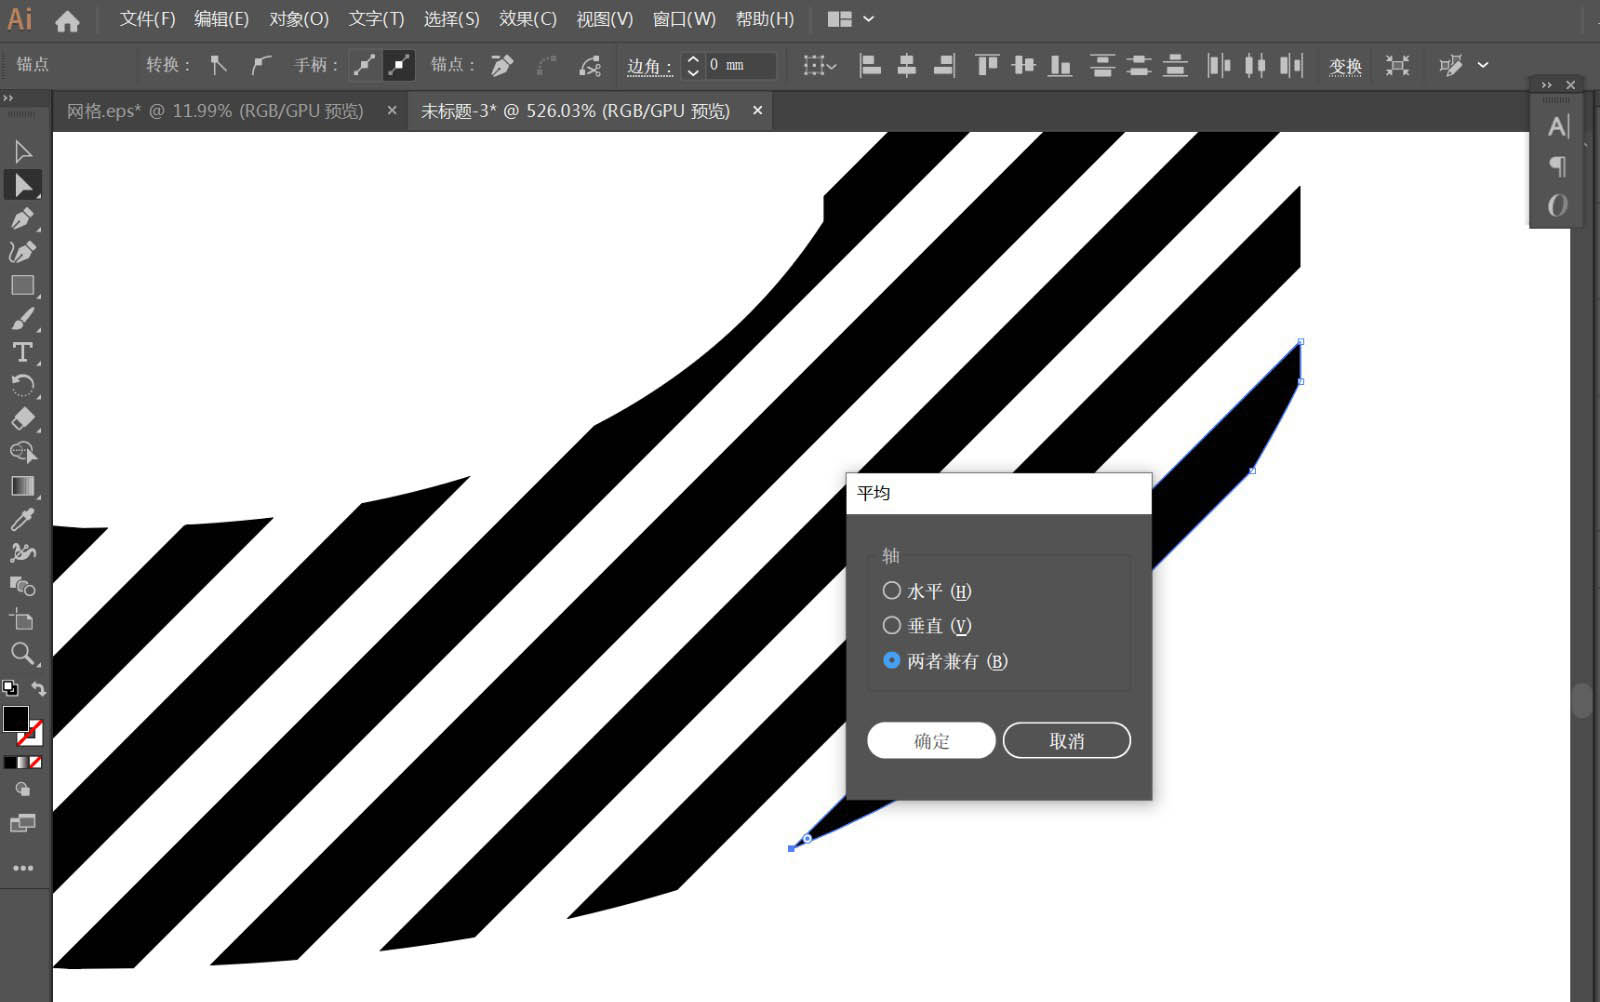1600x1002 pixels.
Task: Select the Paintbrush tool
Action: point(23,319)
